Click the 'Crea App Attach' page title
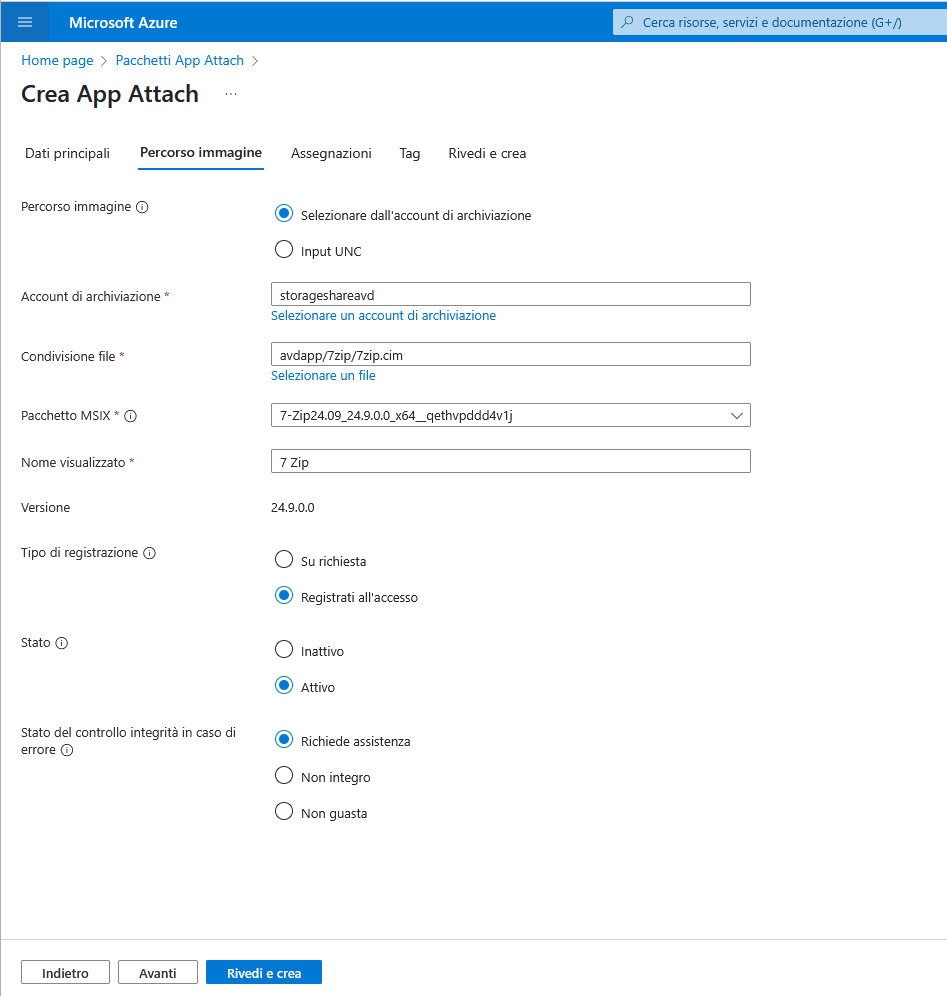947x996 pixels. pos(110,94)
